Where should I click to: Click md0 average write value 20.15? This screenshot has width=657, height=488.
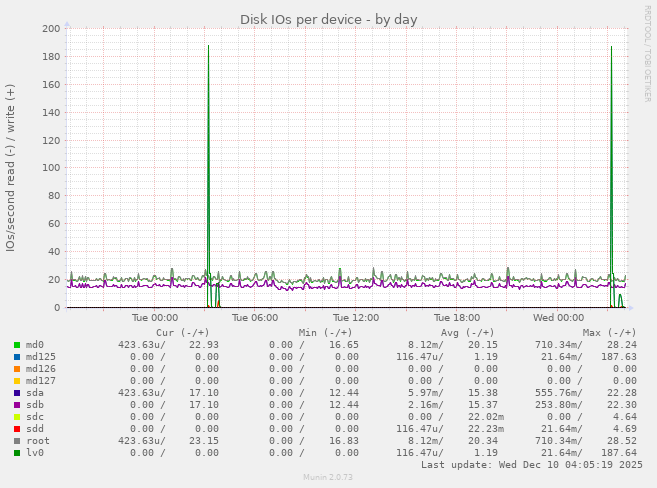[x=483, y=345]
